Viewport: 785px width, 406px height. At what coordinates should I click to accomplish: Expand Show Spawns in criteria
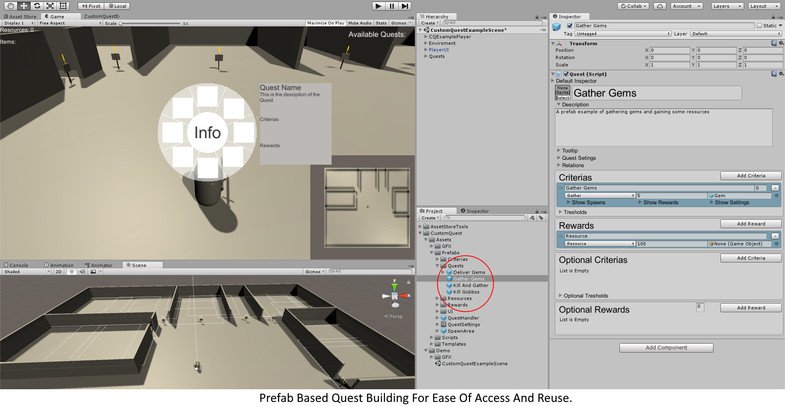point(586,202)
